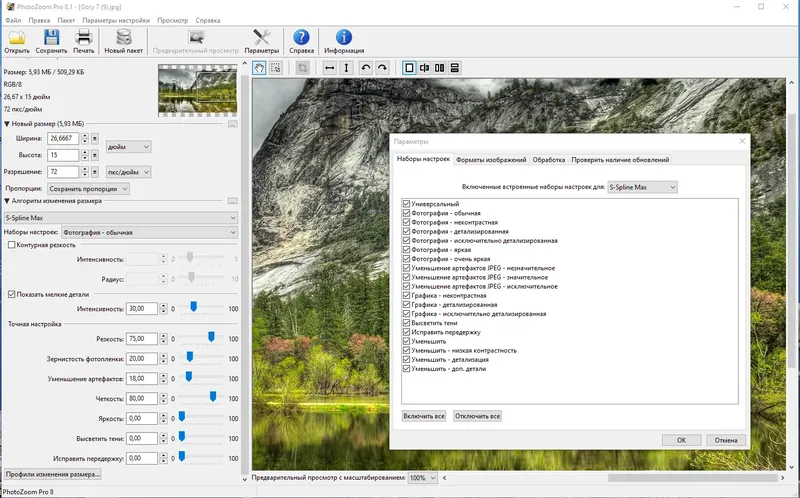The width and height of the screenshot is (800, 498).
Task: Open an image with the Открыть icon
Action: [17, 41]
